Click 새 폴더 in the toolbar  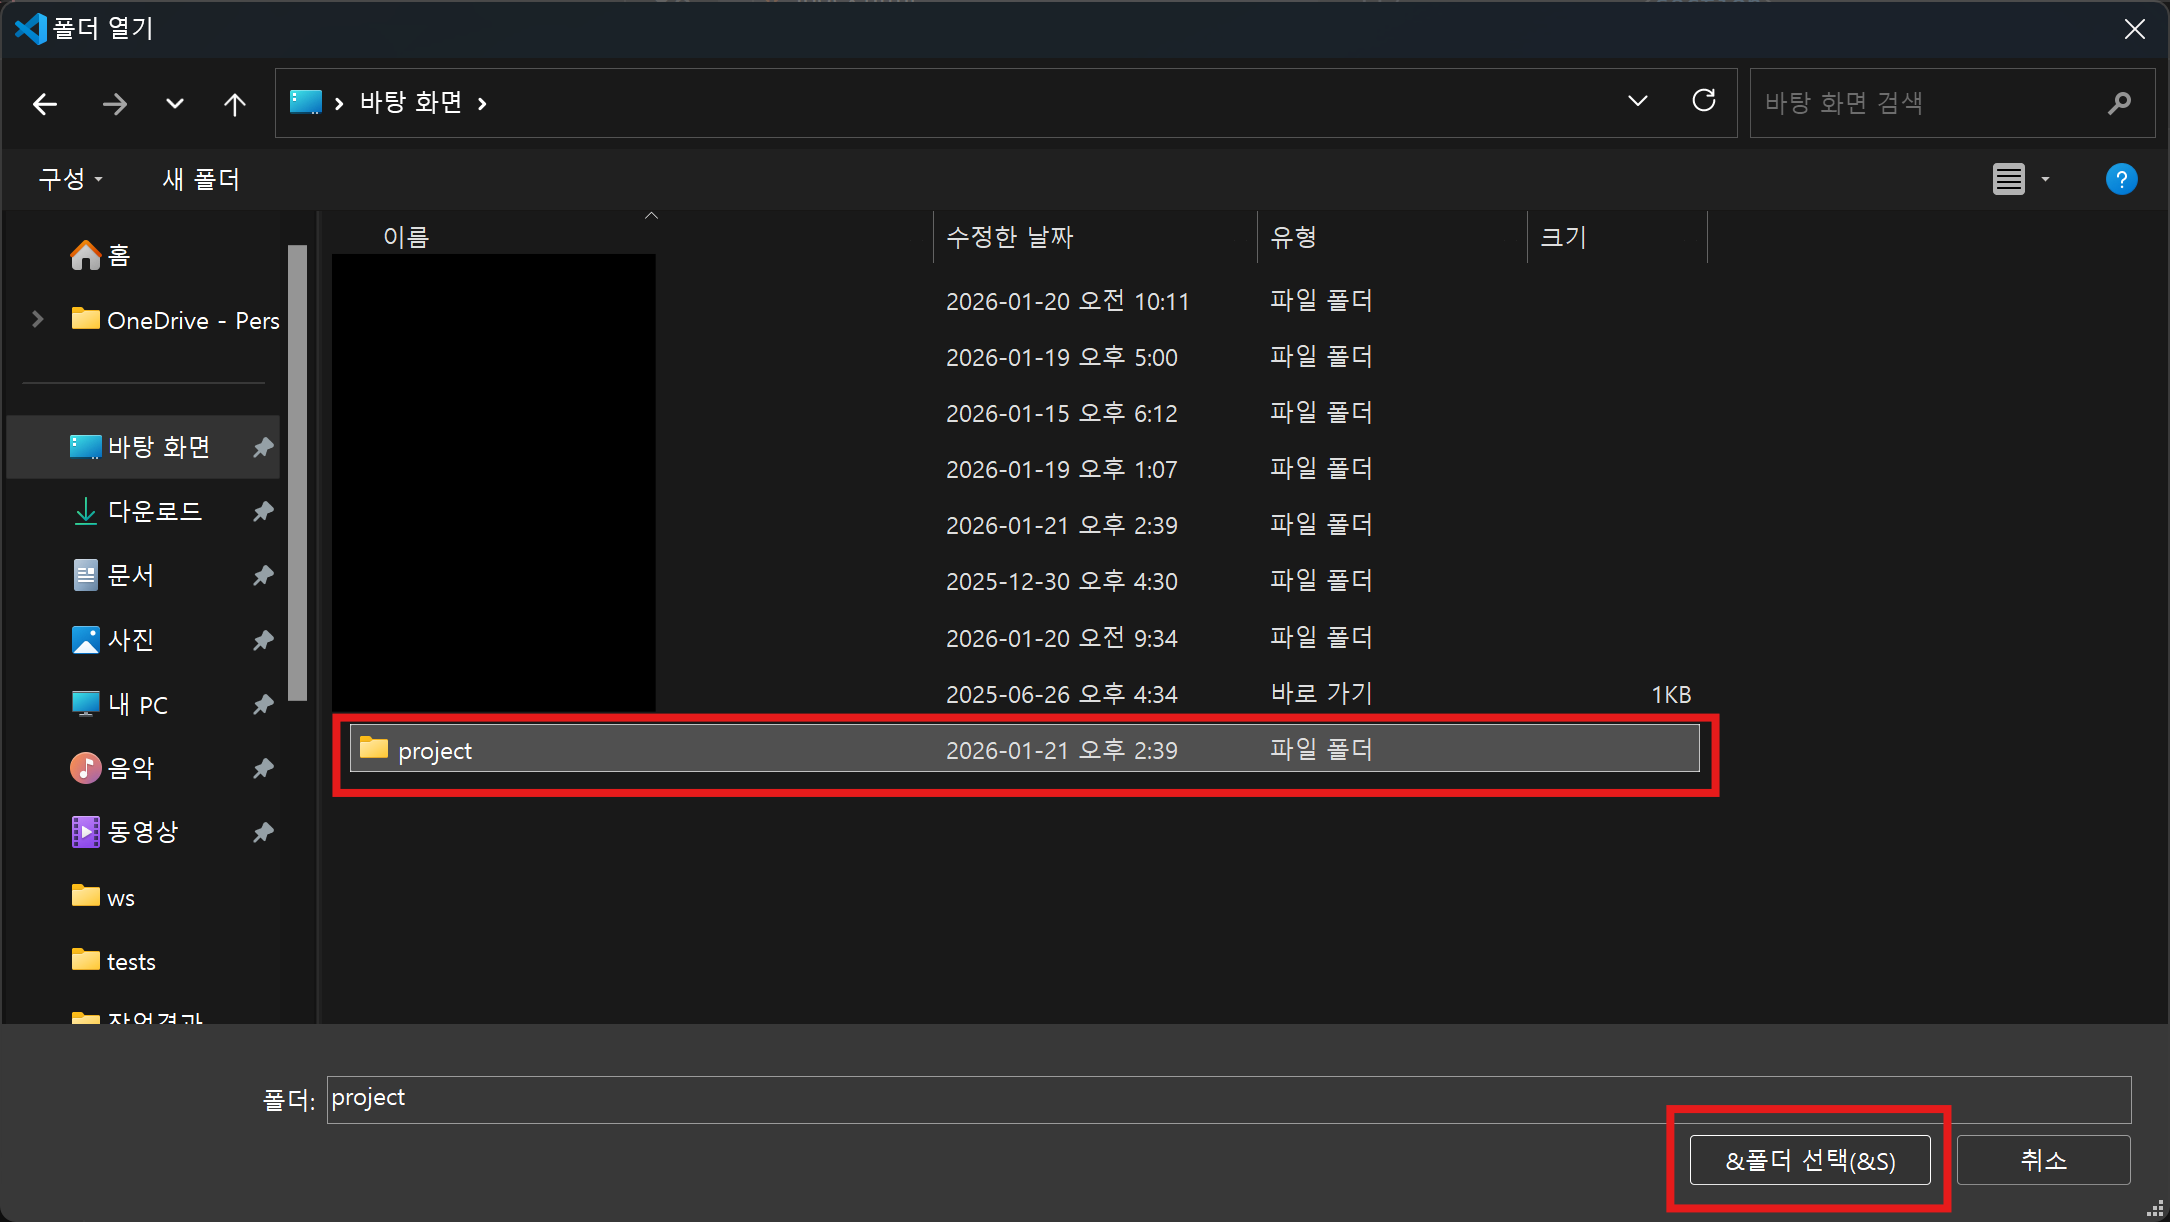click(x=201, y=180)
